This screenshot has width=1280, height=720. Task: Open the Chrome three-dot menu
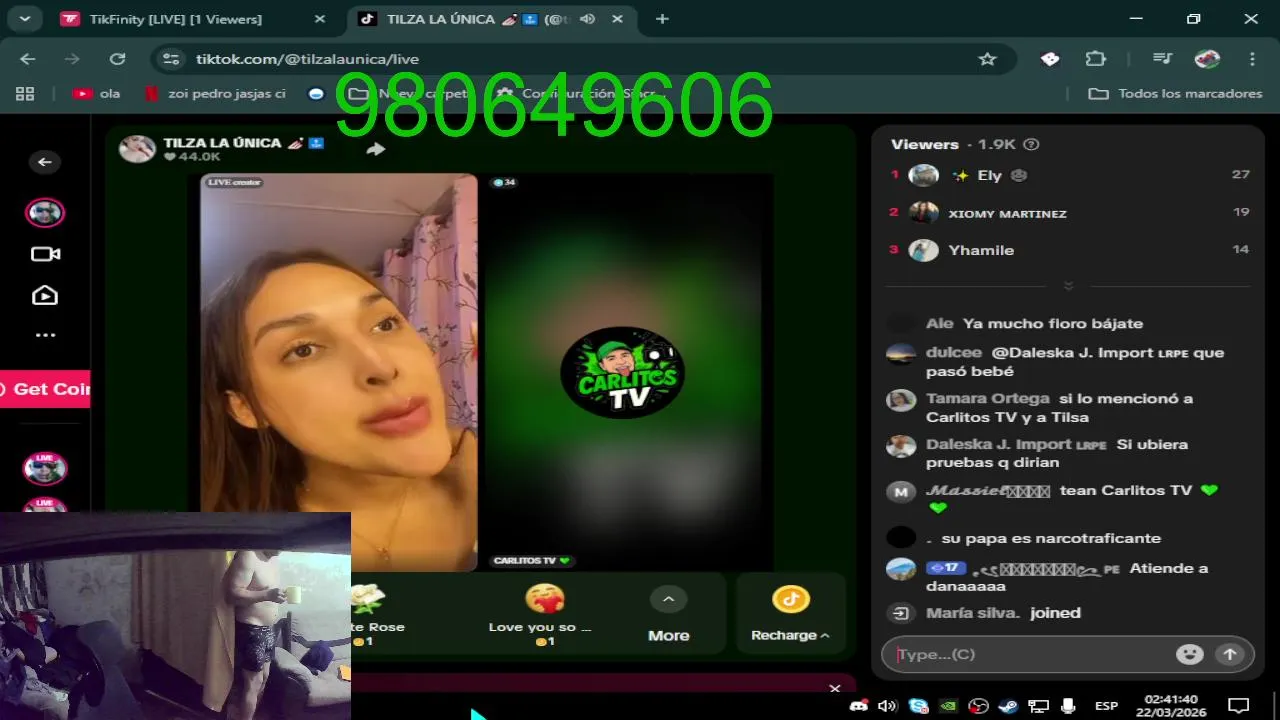(x=1252, y=59)
